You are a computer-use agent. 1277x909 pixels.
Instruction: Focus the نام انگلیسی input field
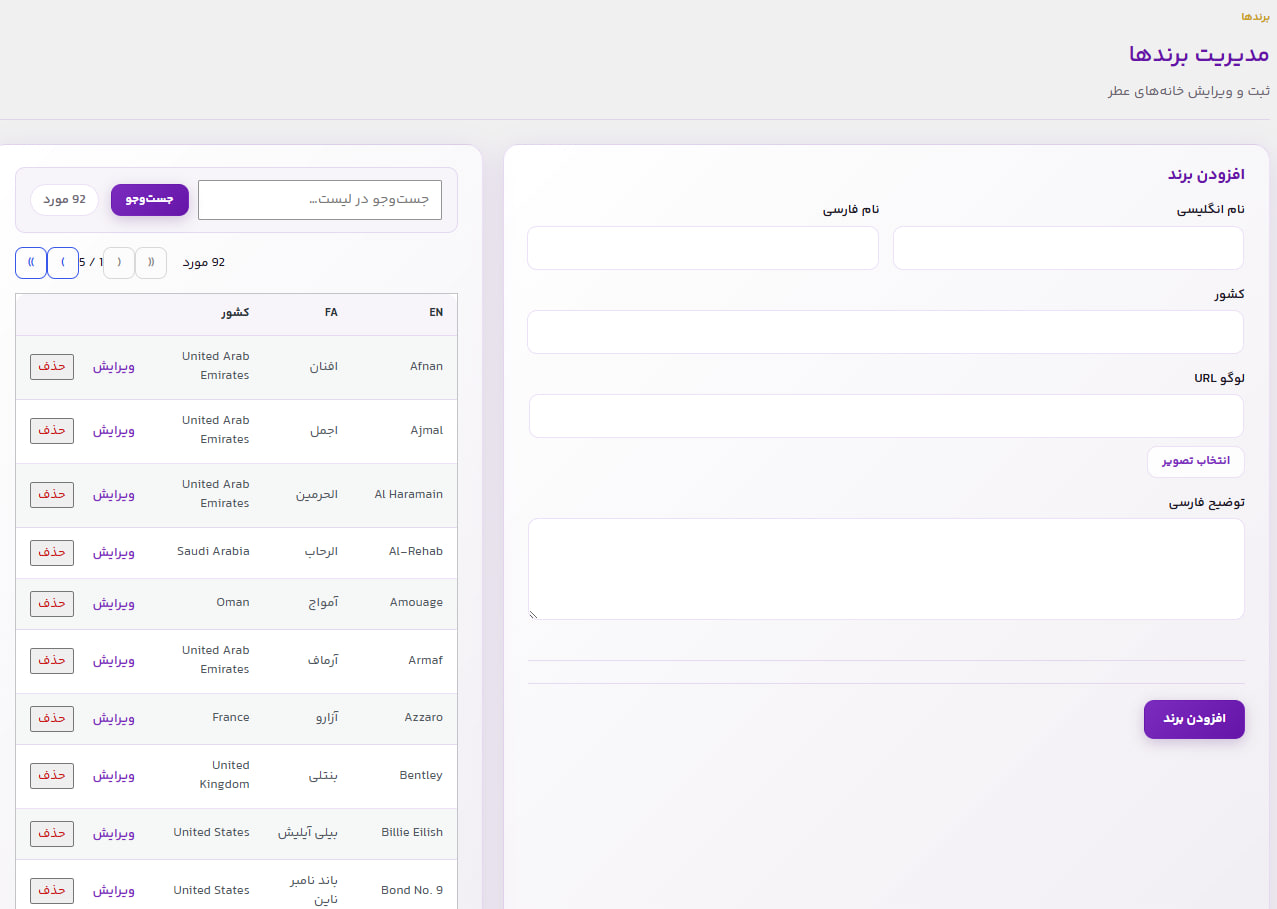[1068, 248]
